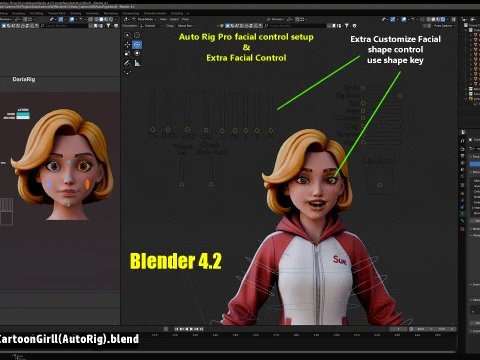
Task: Switch to the UV Editing workspace tab
Action: click(x=36, y=13)
